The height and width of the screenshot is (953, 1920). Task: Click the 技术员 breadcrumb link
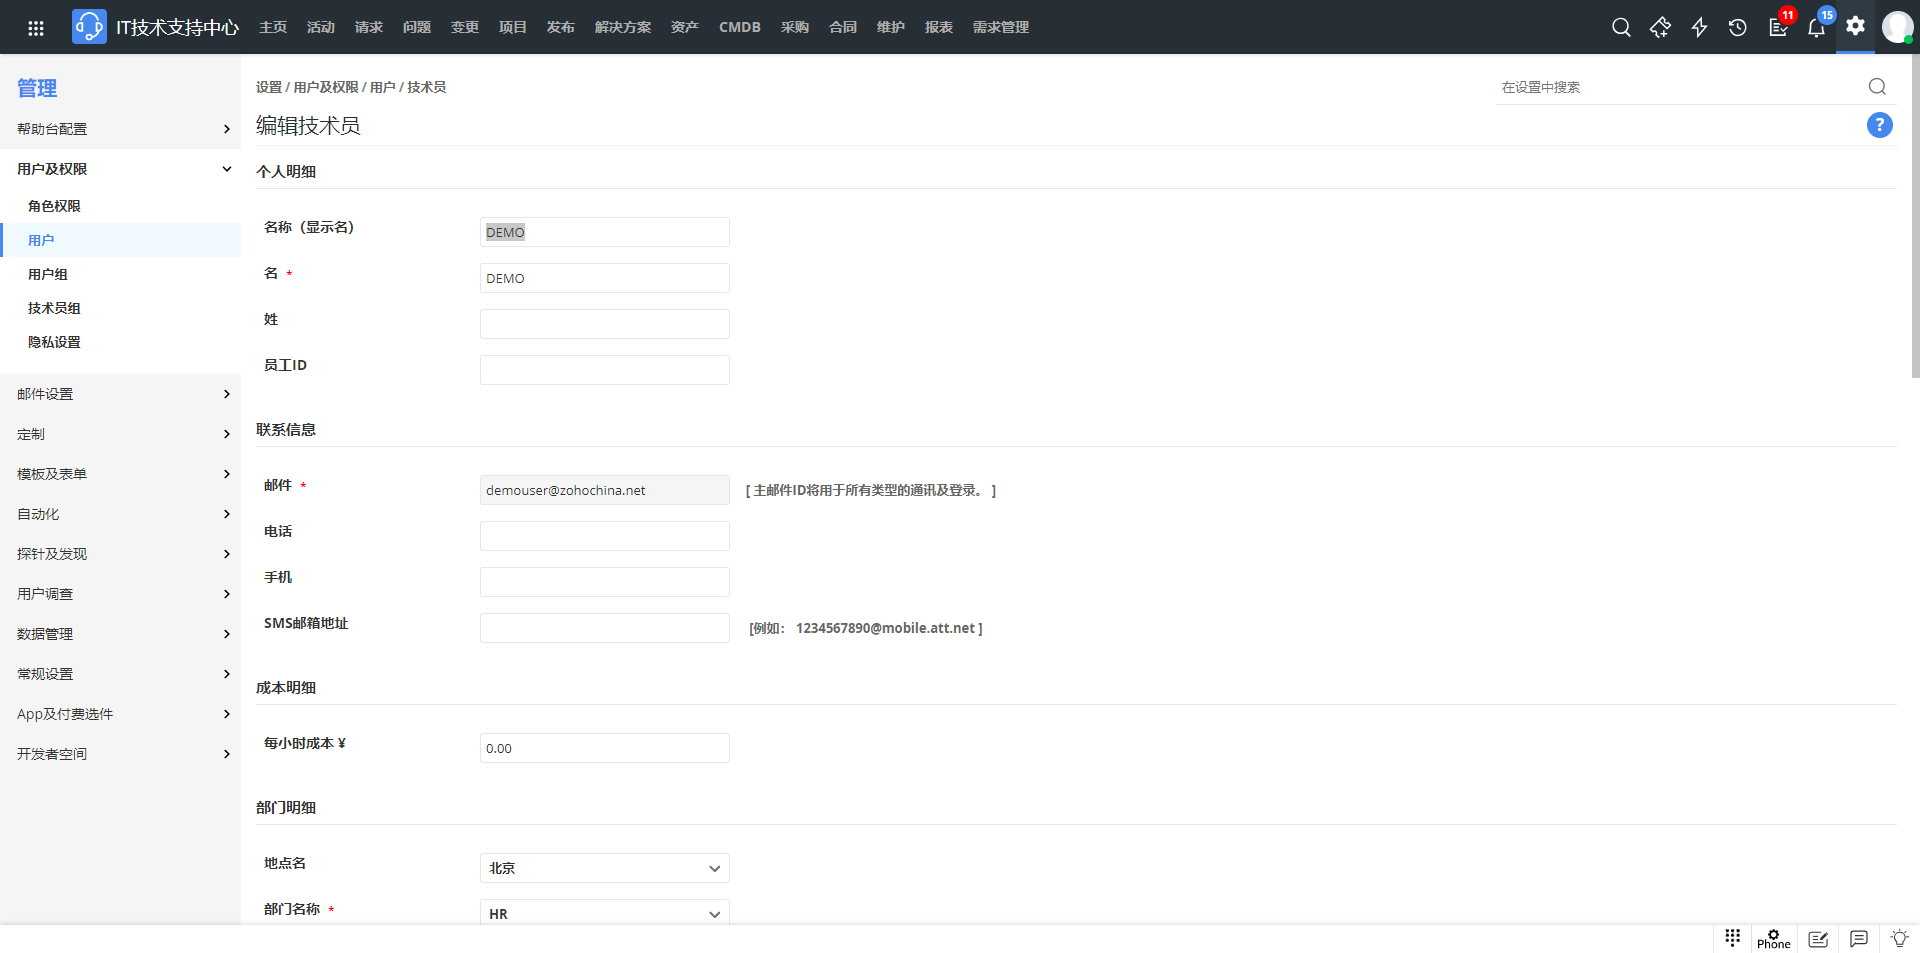coord(427,87)
